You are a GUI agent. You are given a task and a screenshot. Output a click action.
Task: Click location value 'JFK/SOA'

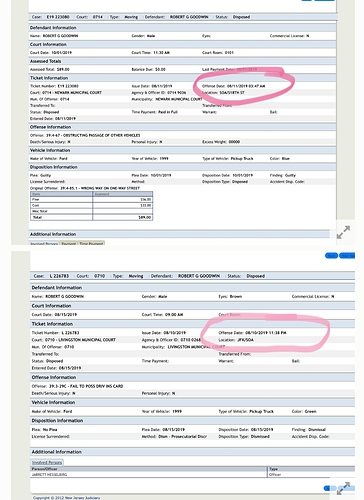(x=246, y=340)
